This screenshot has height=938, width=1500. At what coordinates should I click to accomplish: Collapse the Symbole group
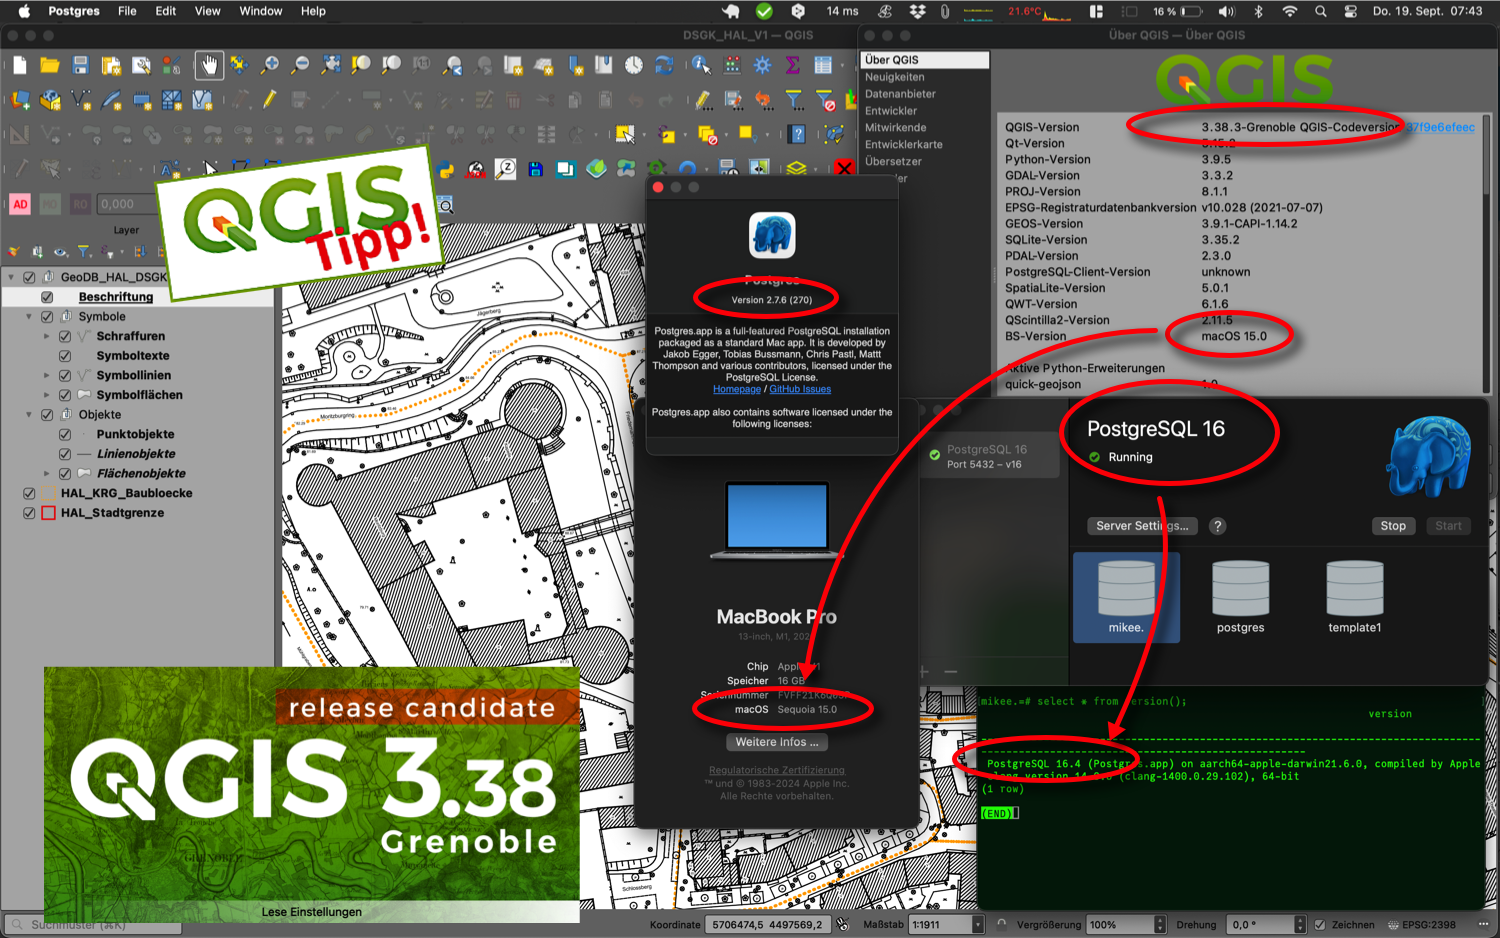(31, 316)
